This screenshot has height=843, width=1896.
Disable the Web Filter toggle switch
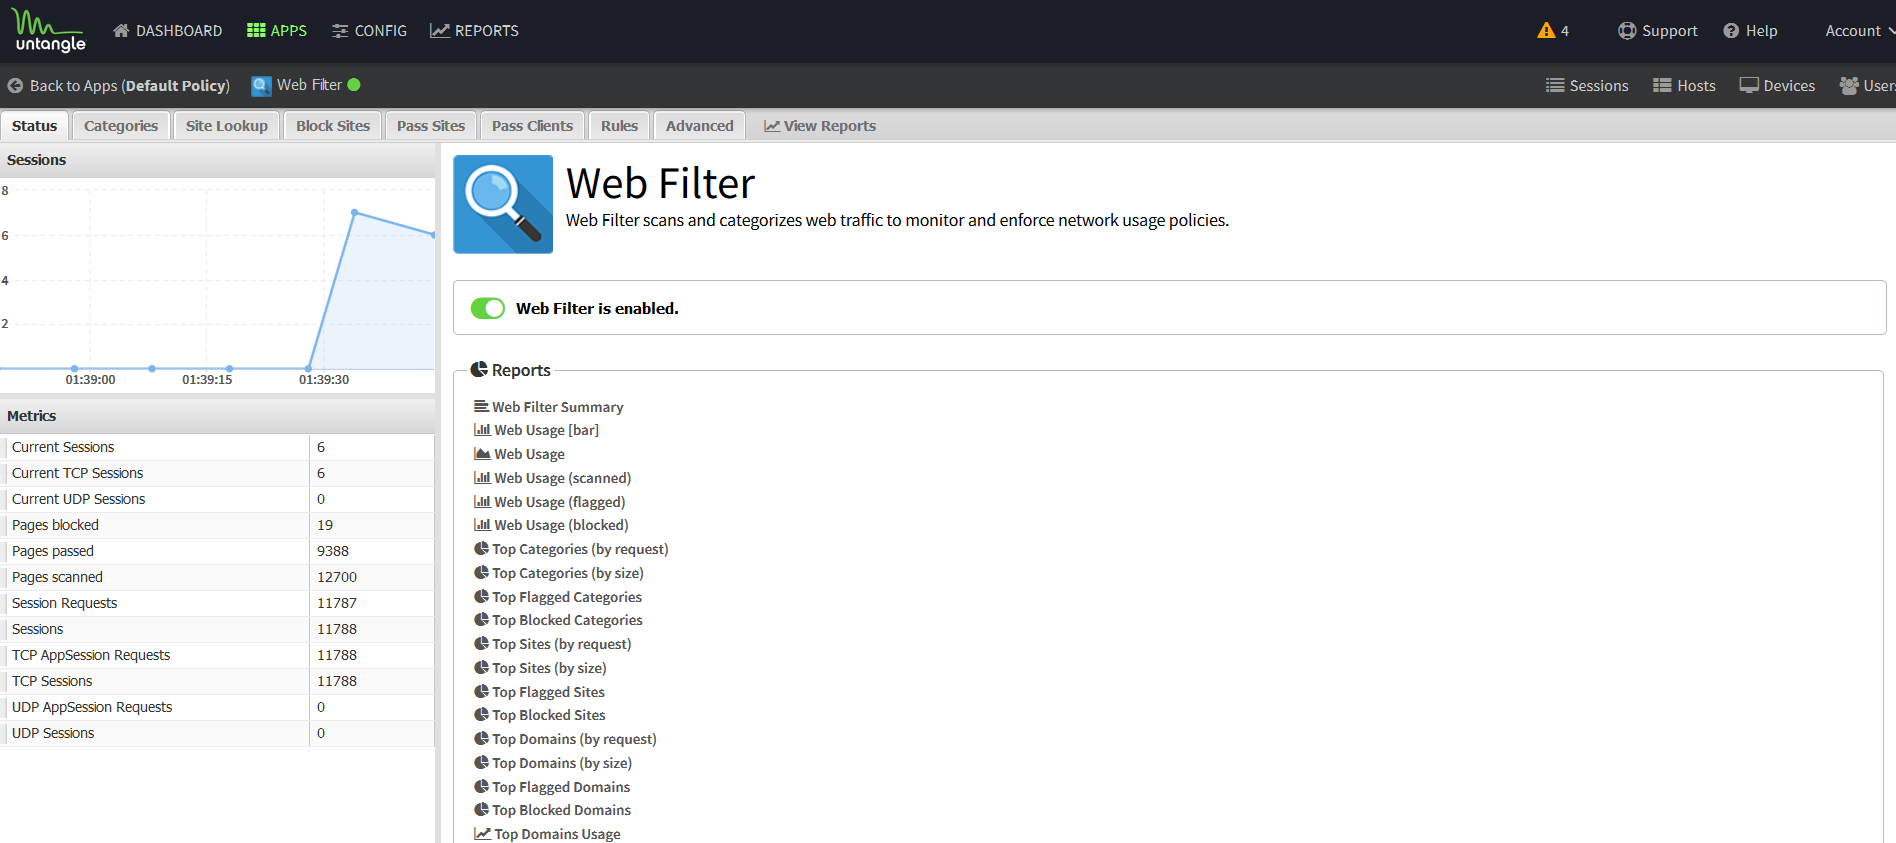pos(488,308)
